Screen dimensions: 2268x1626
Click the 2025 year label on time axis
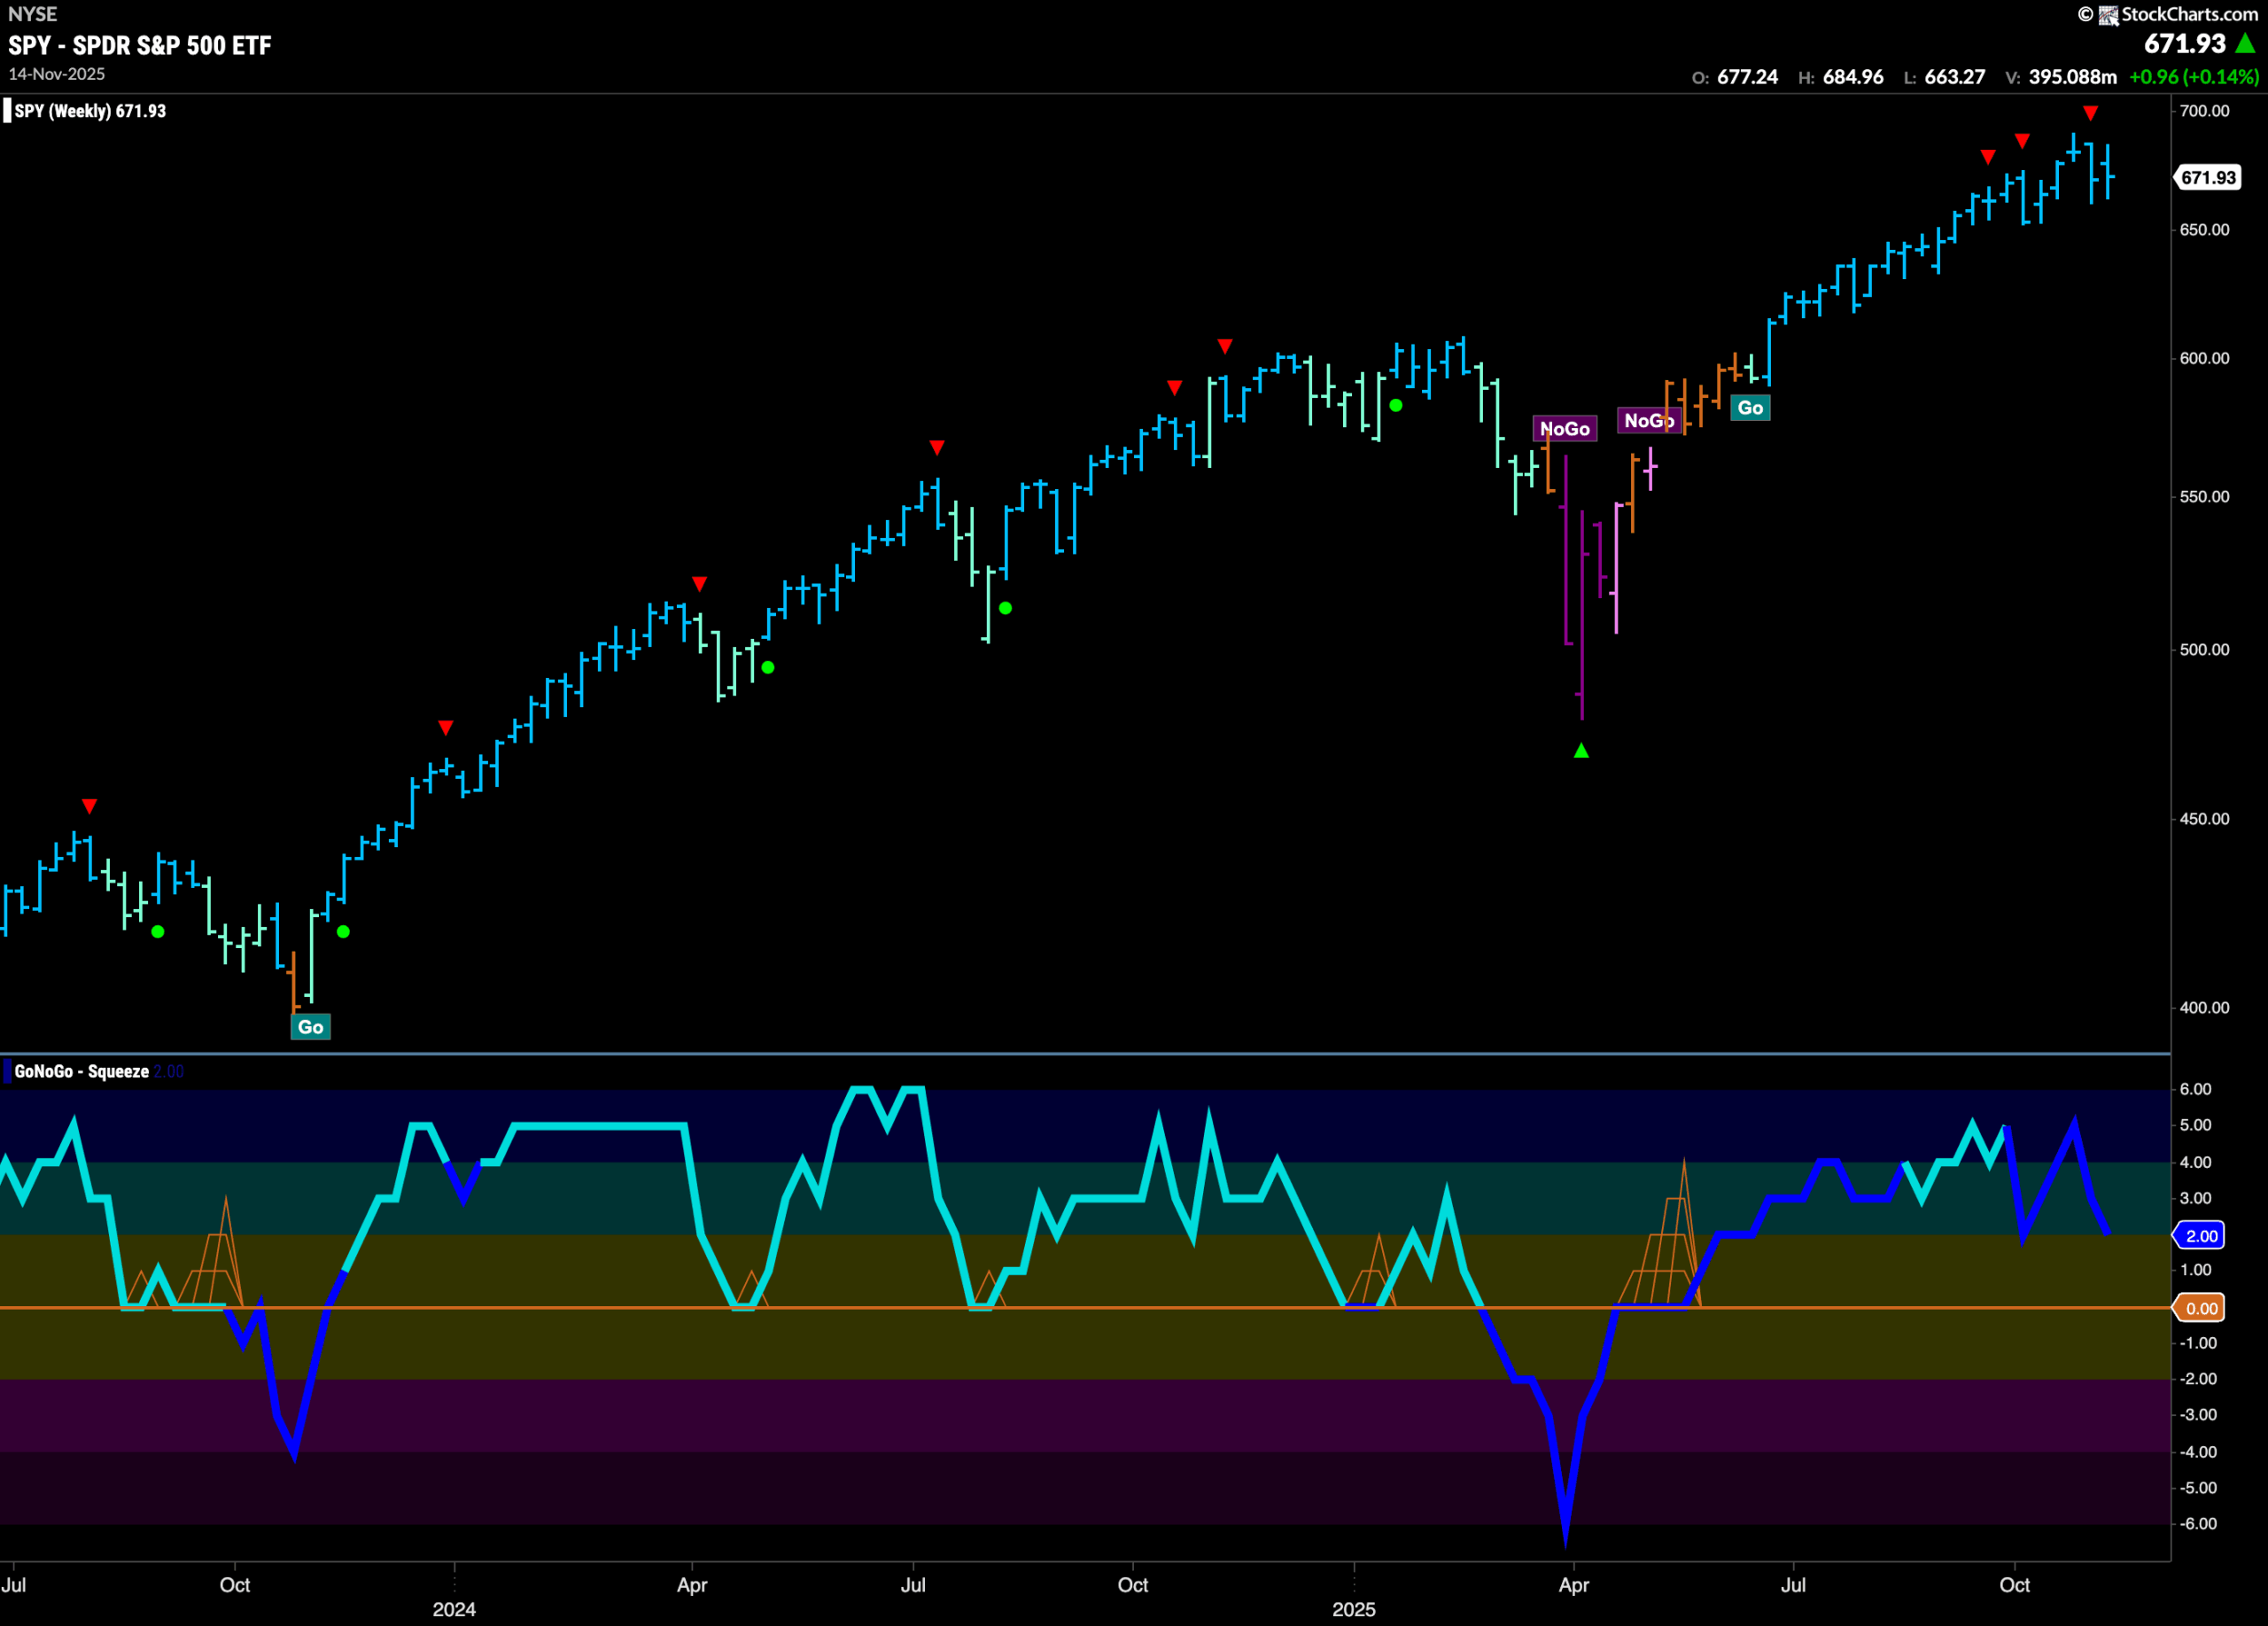point(1354,1609)
